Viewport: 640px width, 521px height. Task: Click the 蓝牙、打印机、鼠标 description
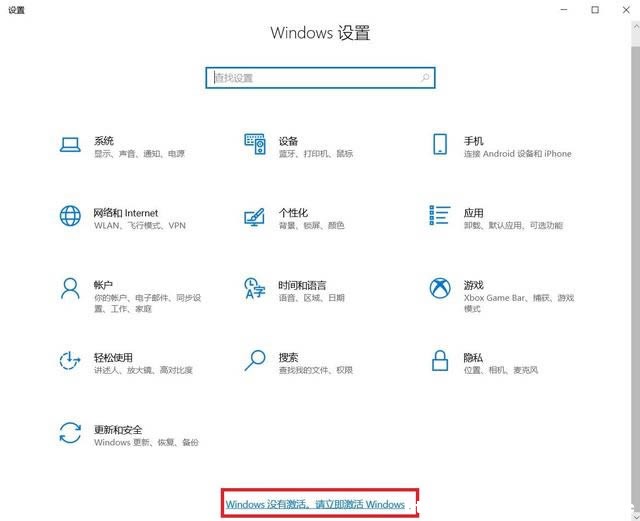[x=316, y=154]
